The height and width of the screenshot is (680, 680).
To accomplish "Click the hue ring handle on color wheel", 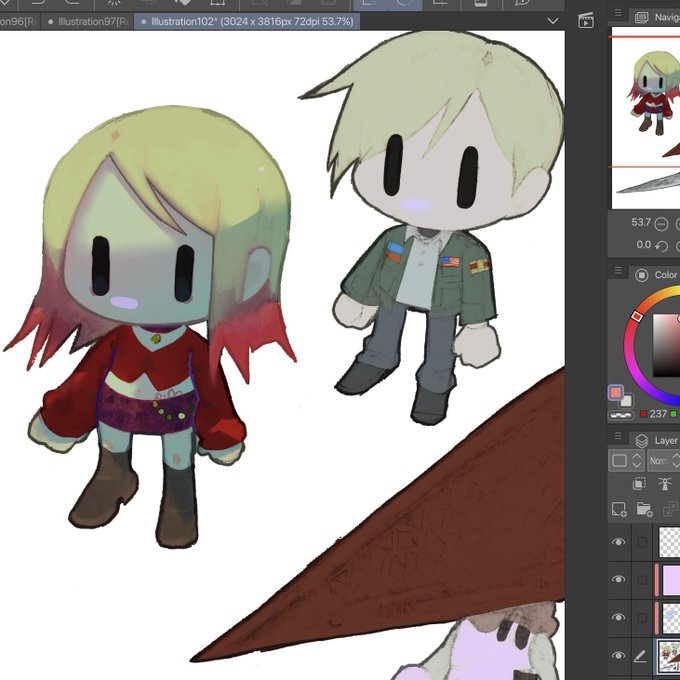I will pos(636,316).
